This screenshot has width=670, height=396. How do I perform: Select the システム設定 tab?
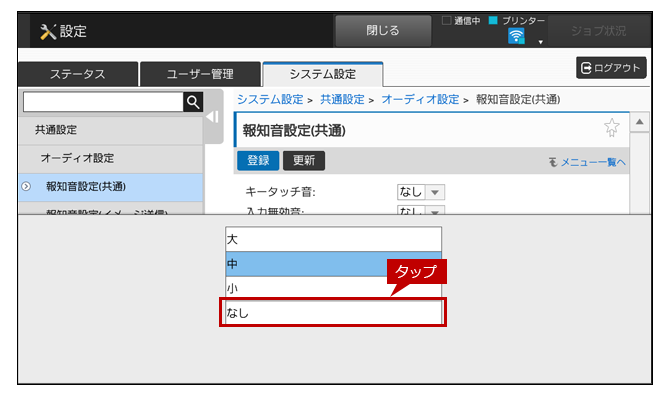pos(323,74)
